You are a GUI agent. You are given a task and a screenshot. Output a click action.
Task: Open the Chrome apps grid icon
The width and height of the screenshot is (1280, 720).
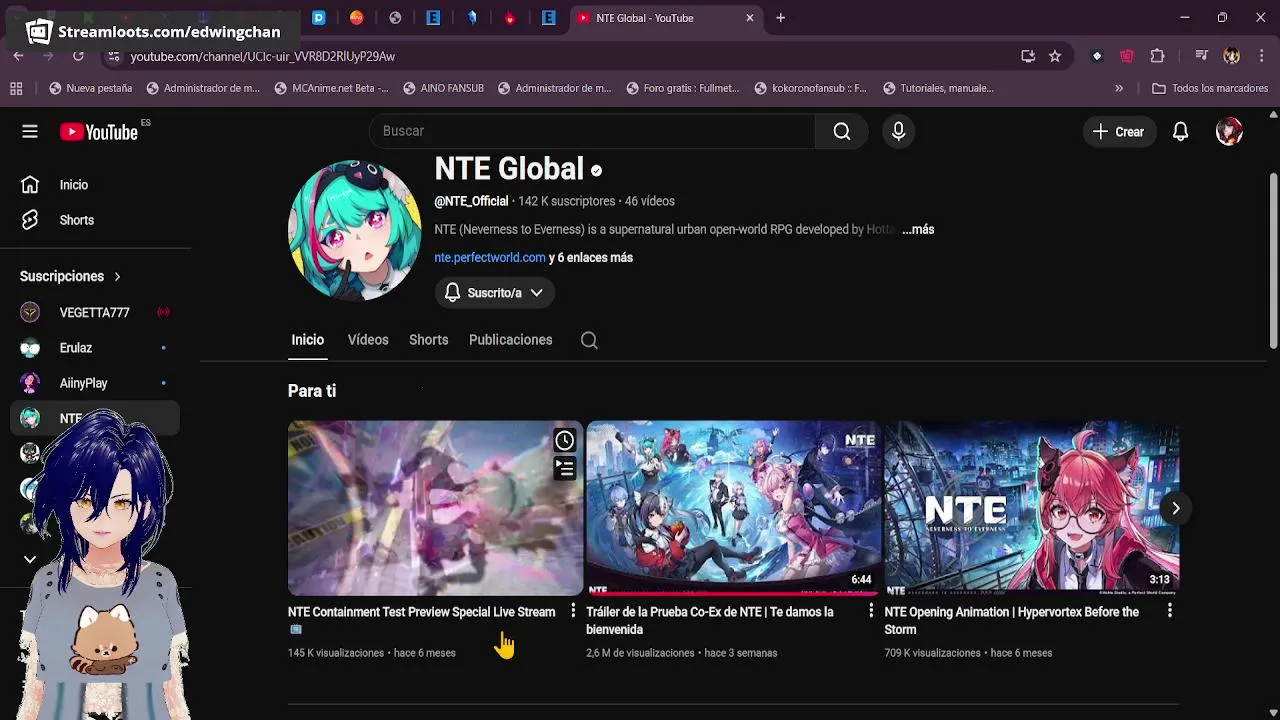16,88
